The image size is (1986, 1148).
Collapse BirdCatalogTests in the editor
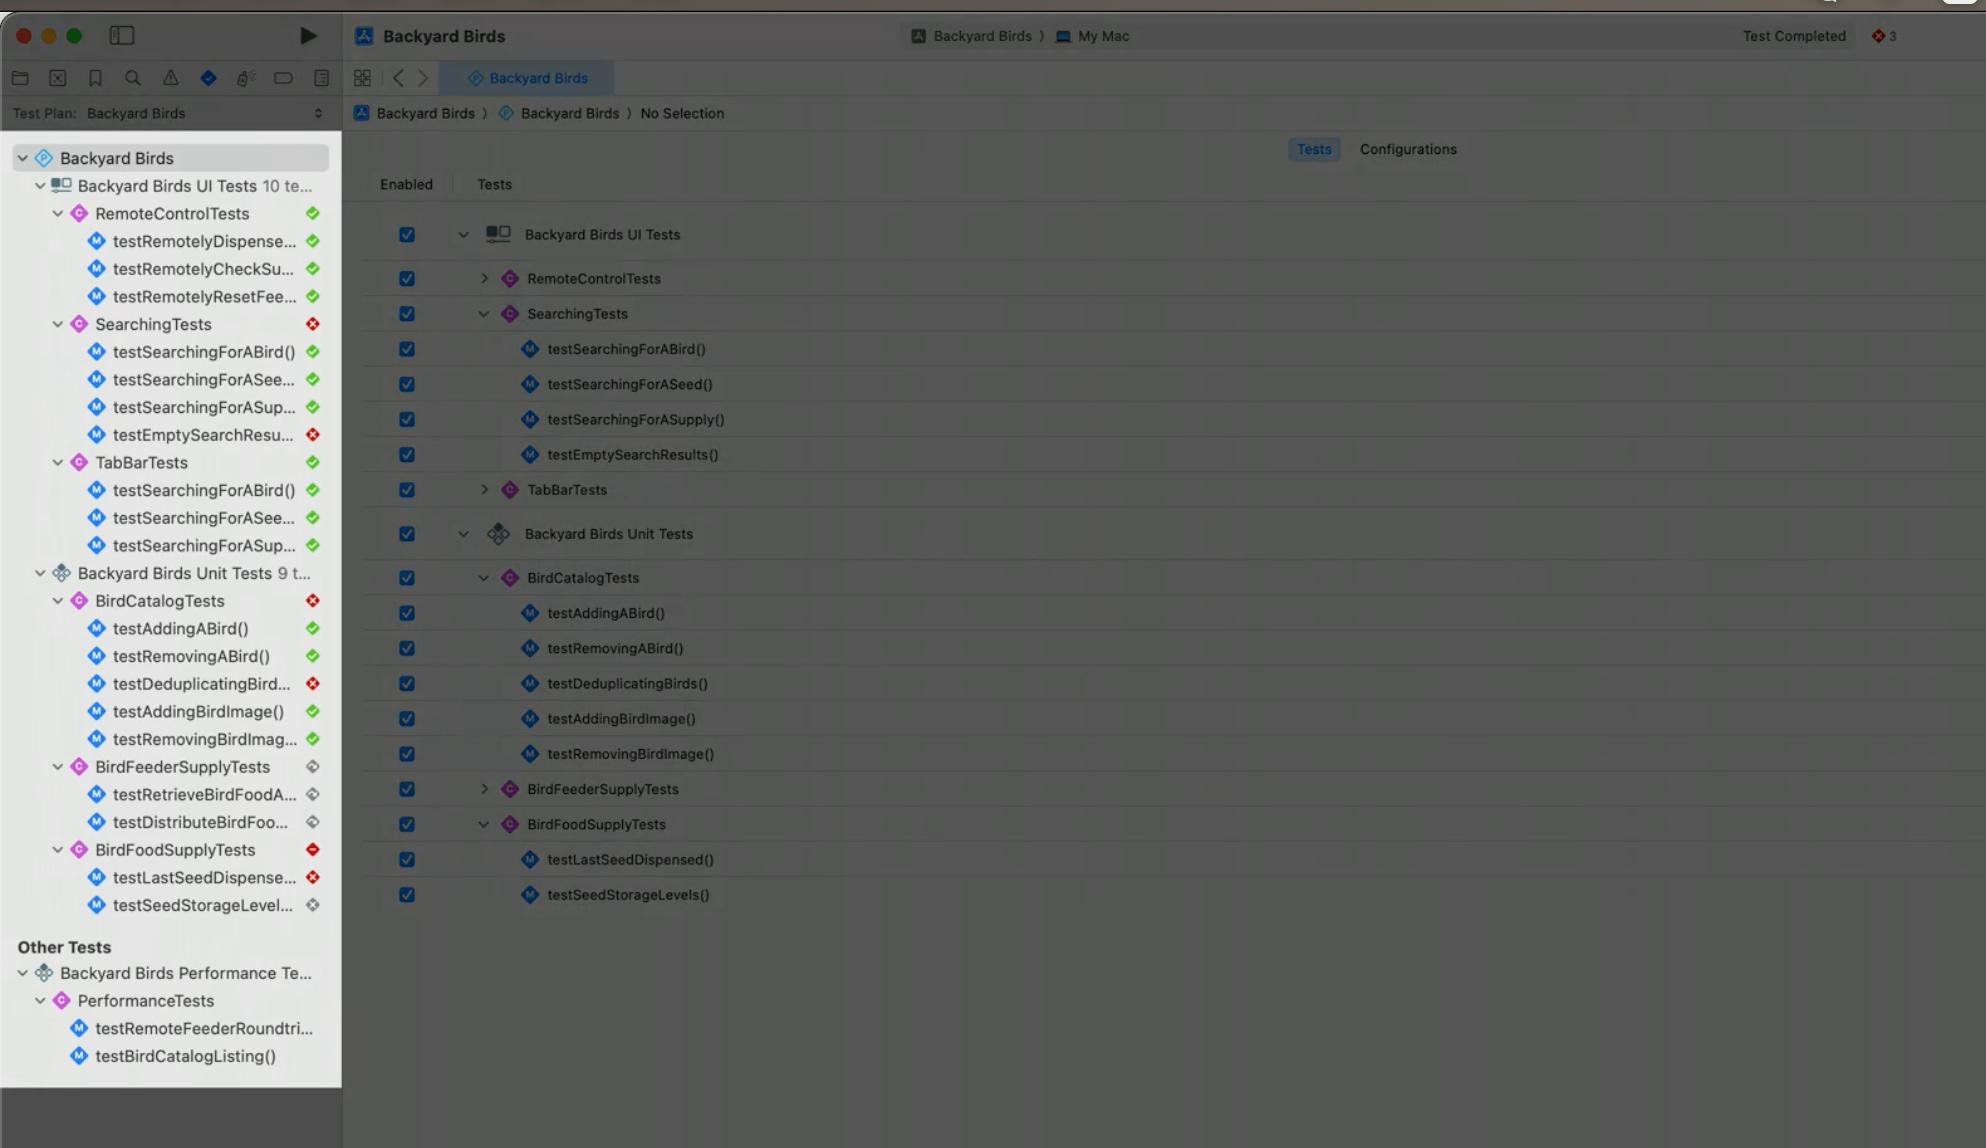point(484,577)
